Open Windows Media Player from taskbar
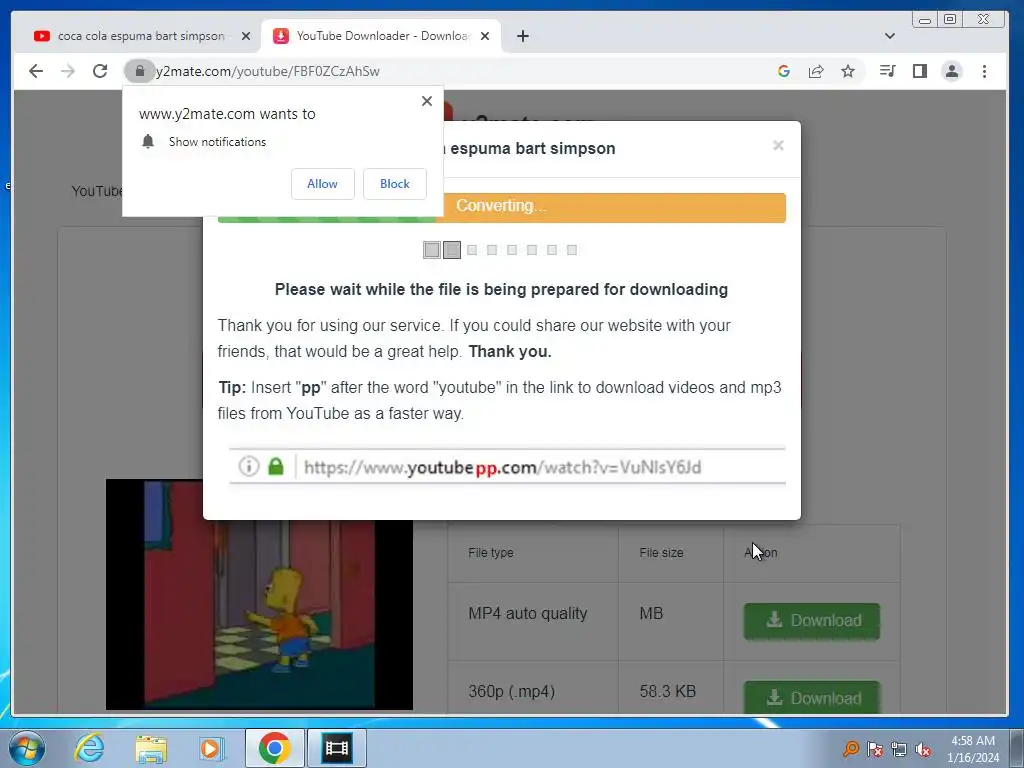1024x768 pixels. tap(212, 748)
